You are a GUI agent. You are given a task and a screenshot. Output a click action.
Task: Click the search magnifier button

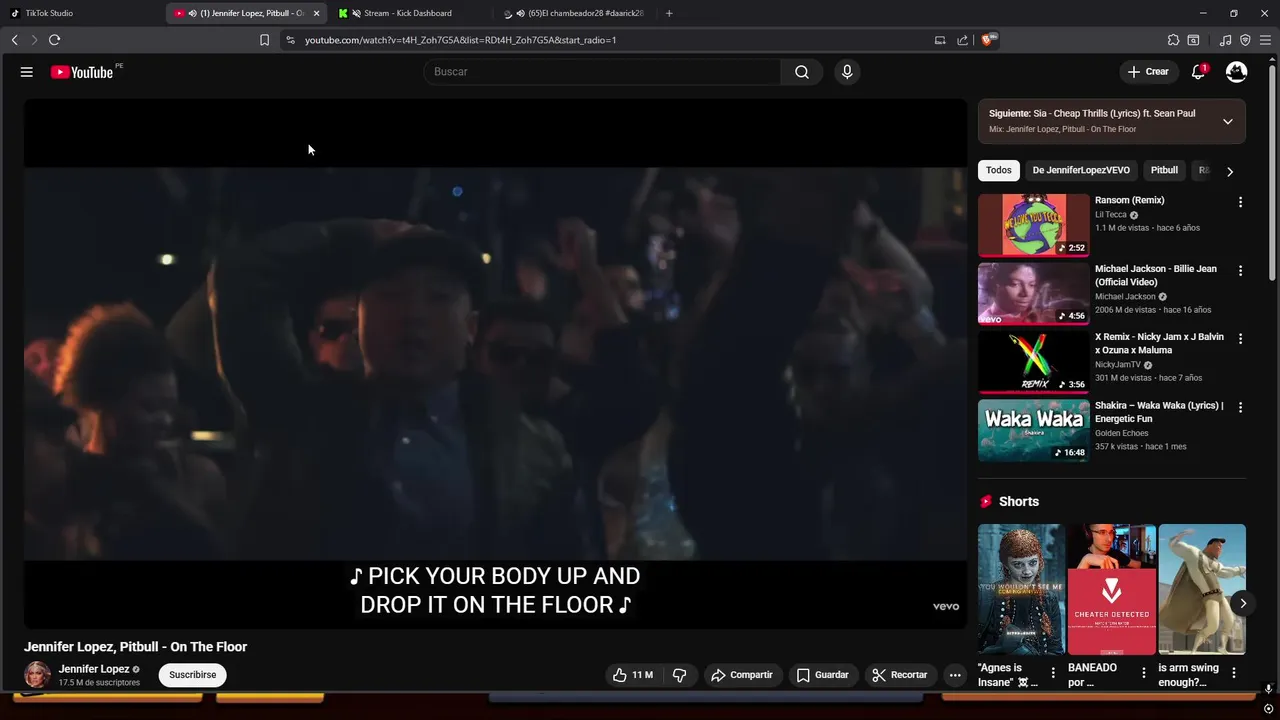click(802, 72)
